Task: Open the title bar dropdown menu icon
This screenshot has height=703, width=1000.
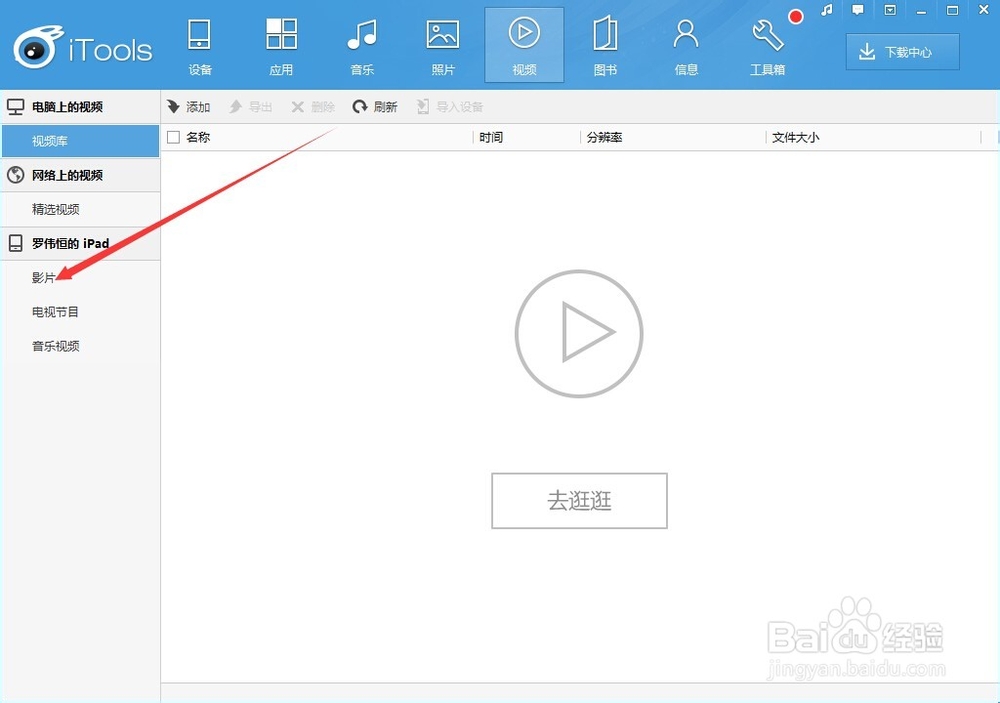Action: pyautogui.click(x=890, y=10)
